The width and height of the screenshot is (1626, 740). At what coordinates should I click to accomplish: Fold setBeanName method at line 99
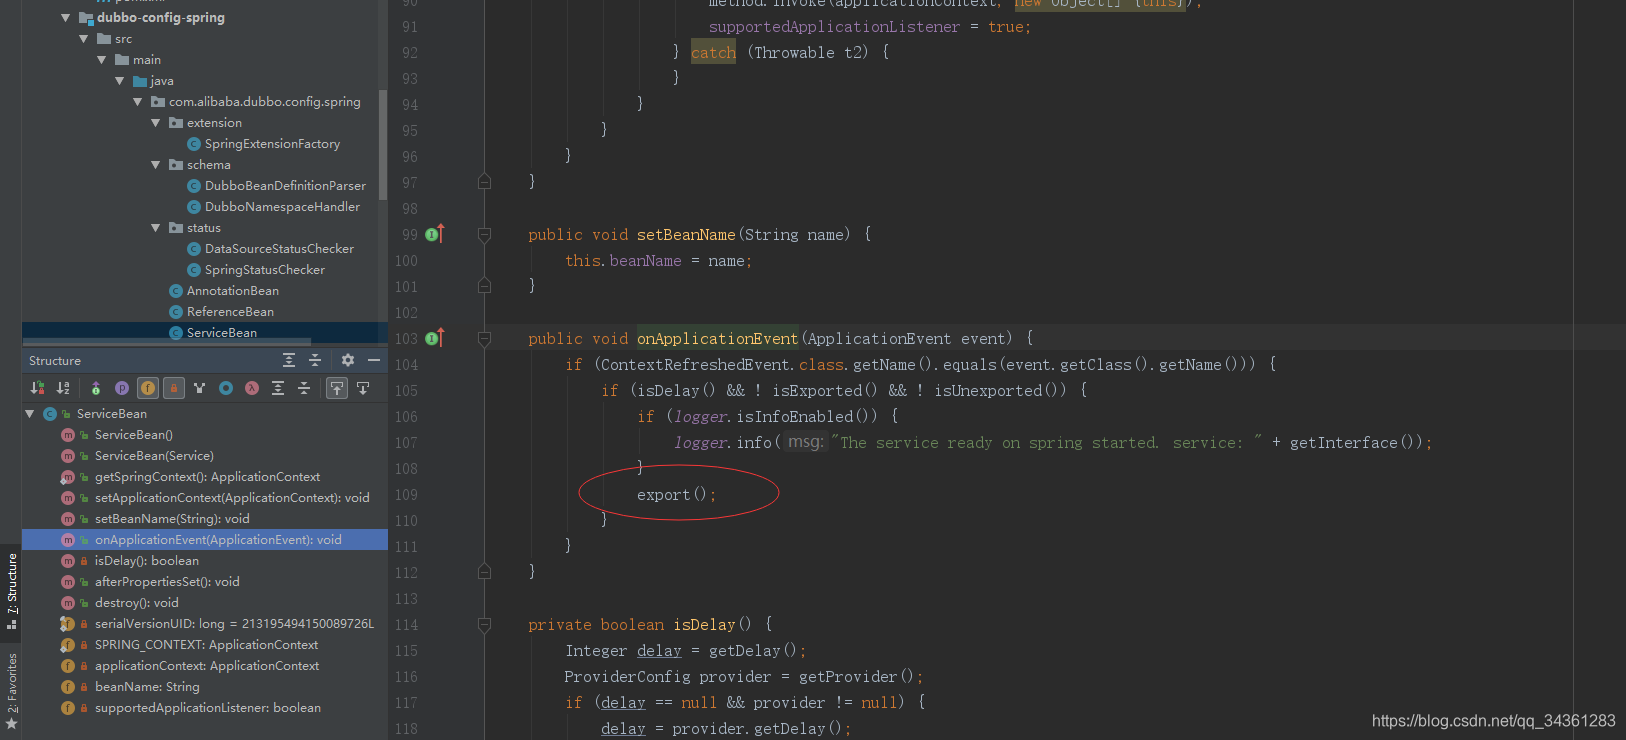(484, 234)
